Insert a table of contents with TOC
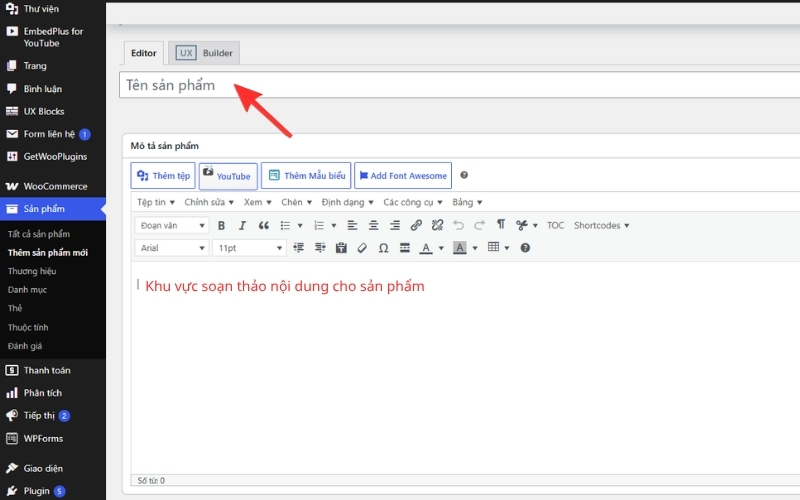800x500 pixels. pyautogui.click(x=556, y=226)
